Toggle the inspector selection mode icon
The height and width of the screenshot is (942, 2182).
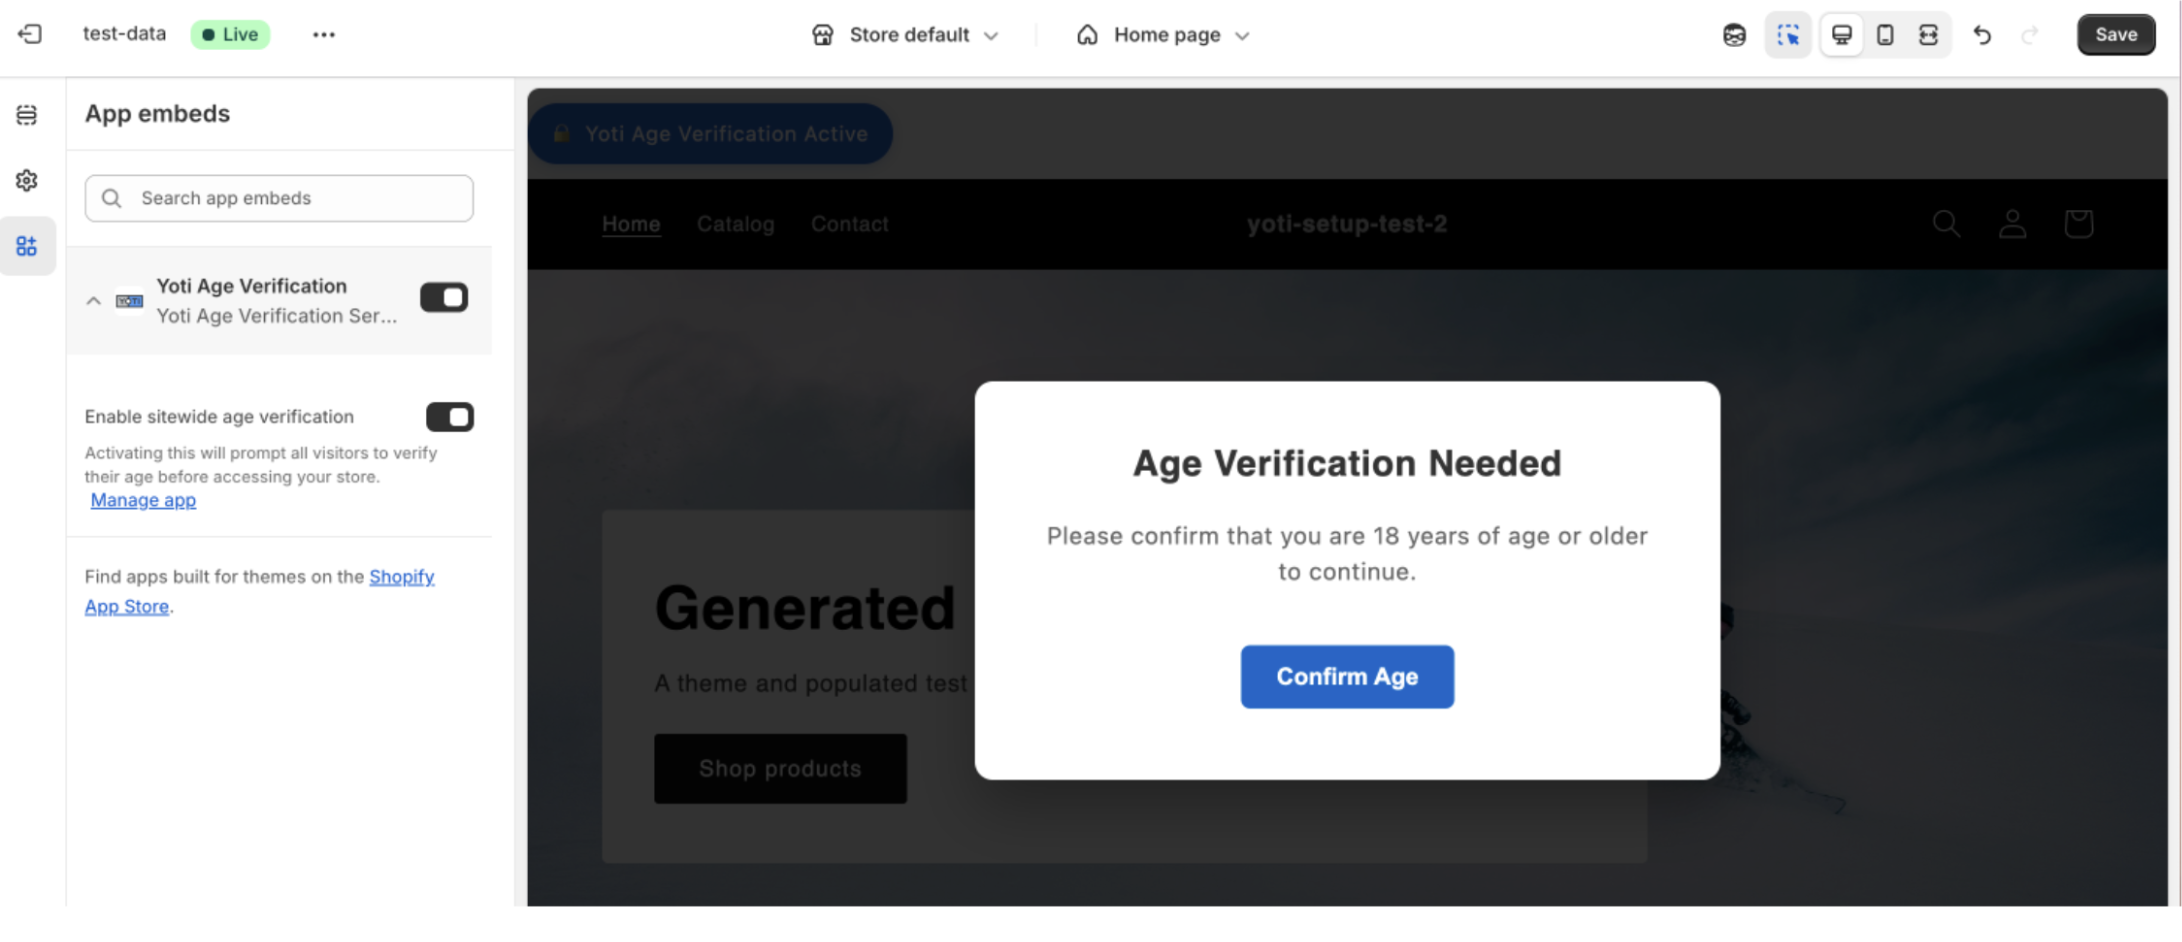click(1788, 35)
